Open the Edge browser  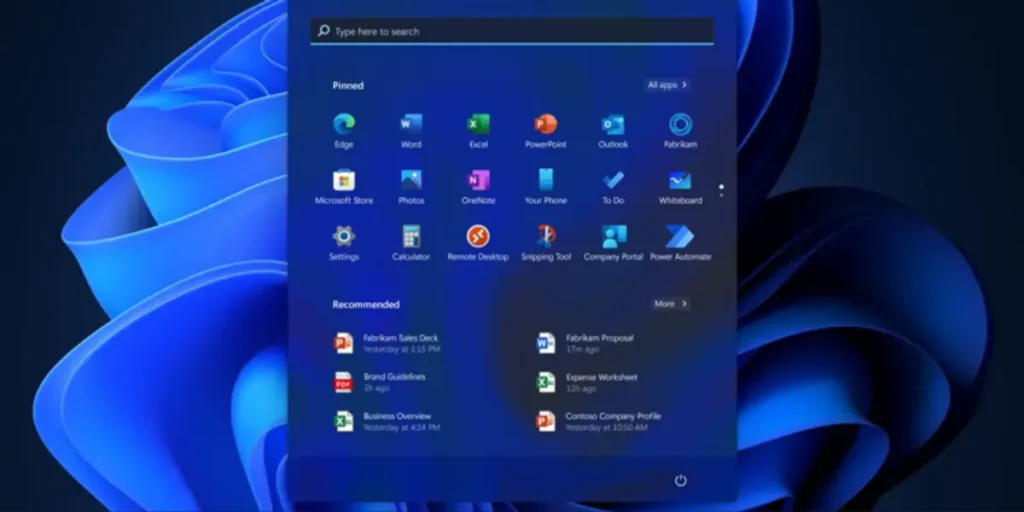click(344, 131)
